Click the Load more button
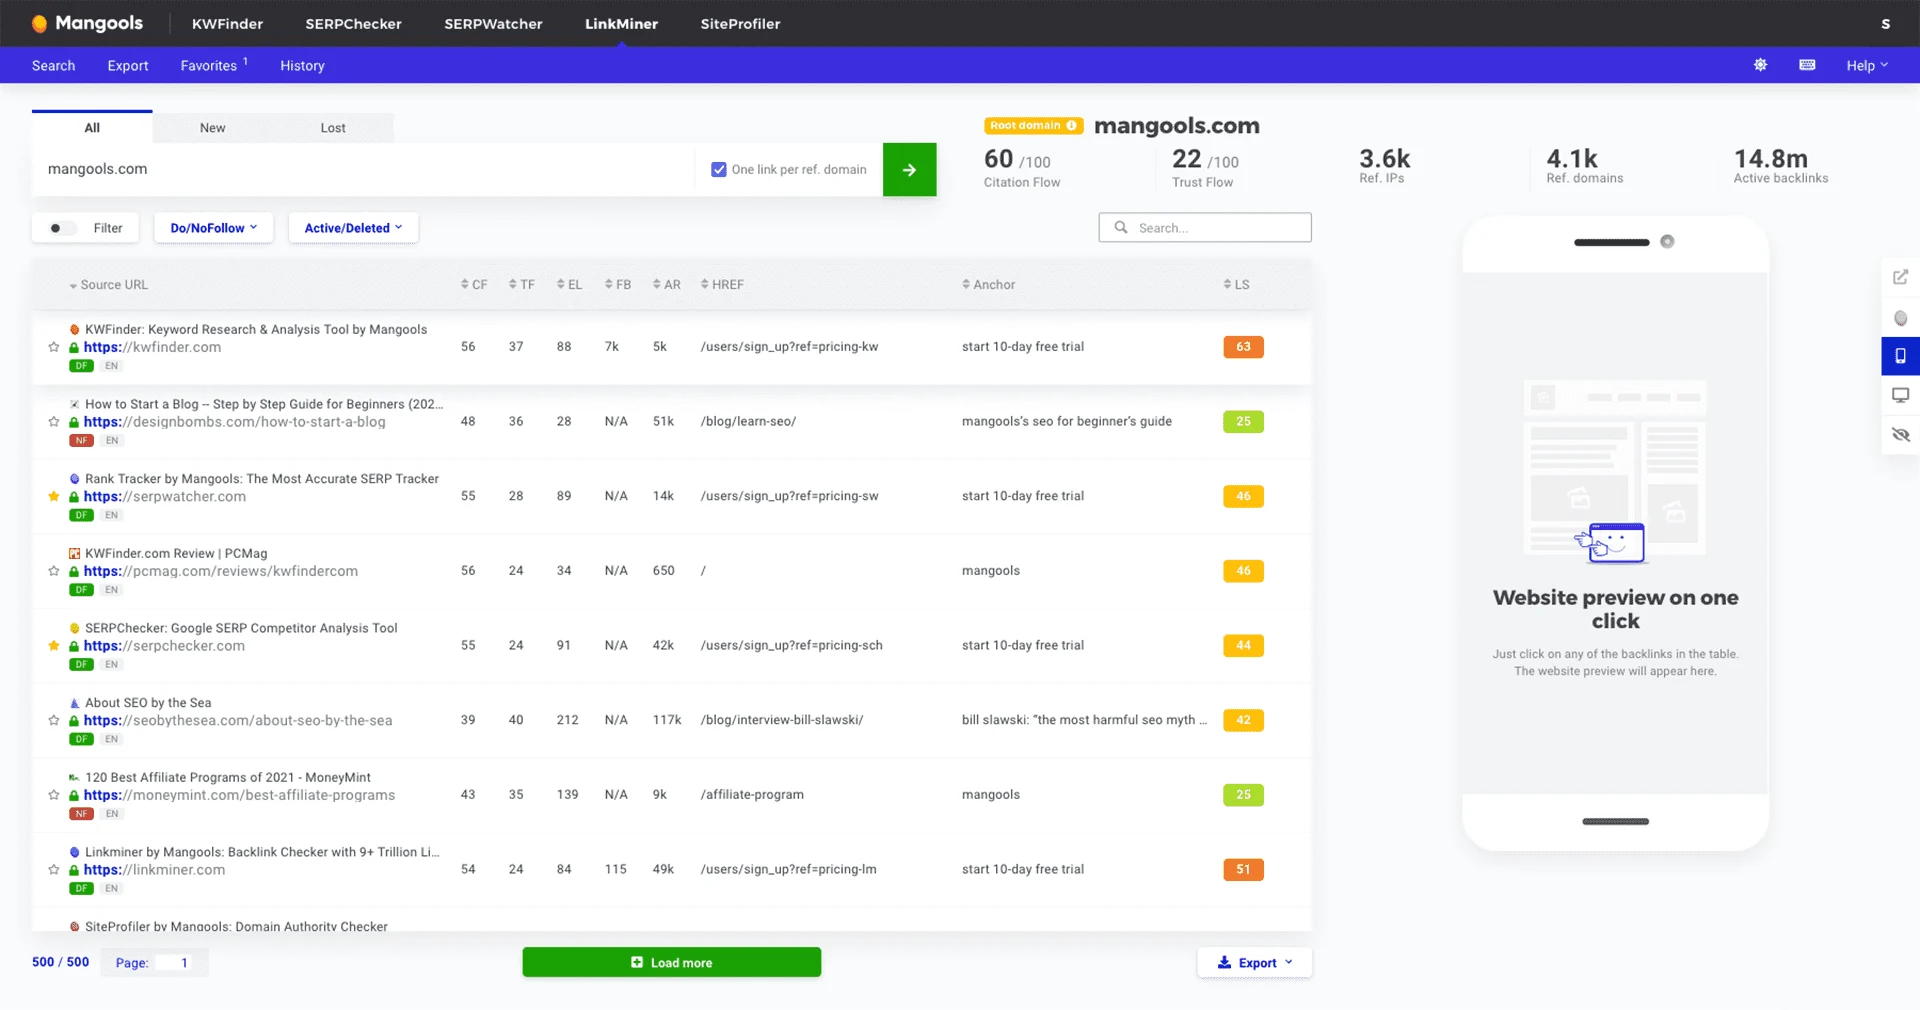 671,962
